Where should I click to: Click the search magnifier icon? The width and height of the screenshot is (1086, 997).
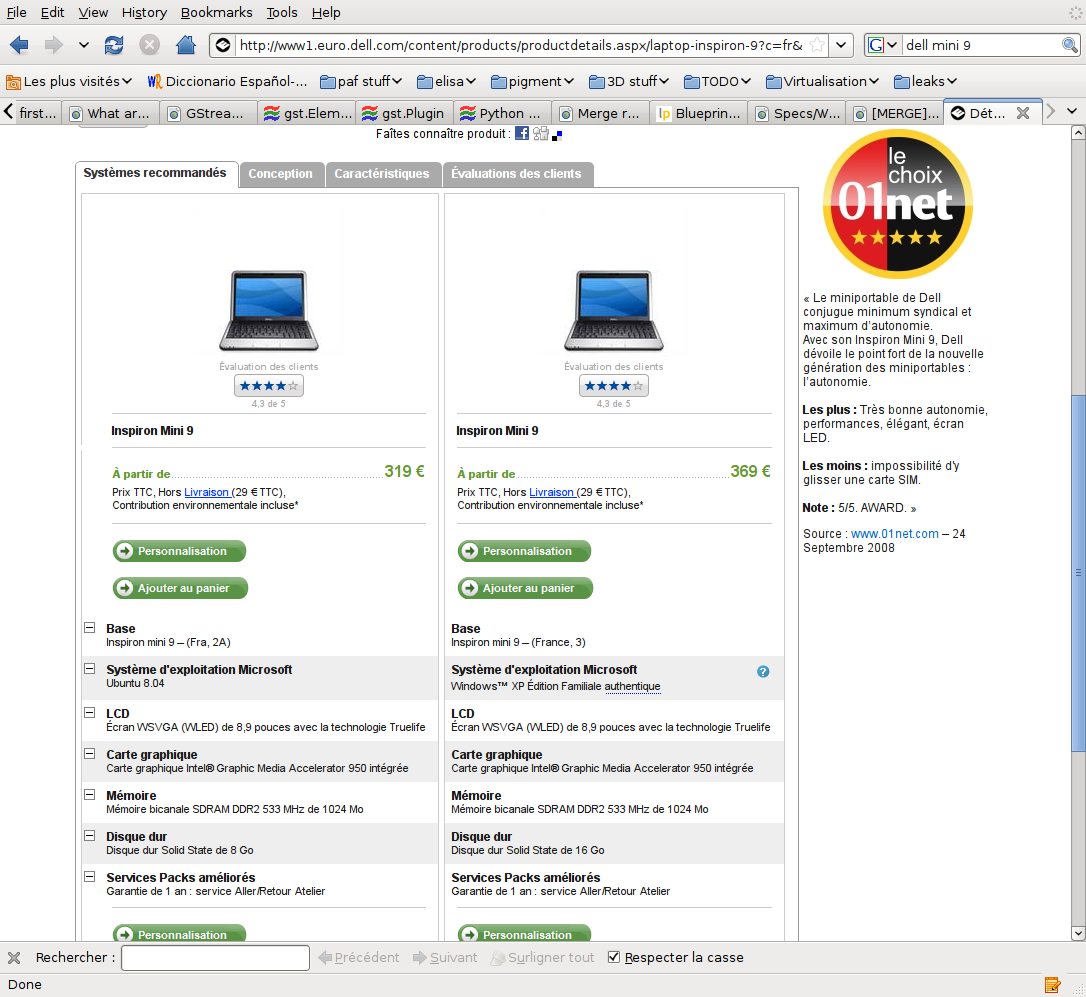coord(1069,46)
